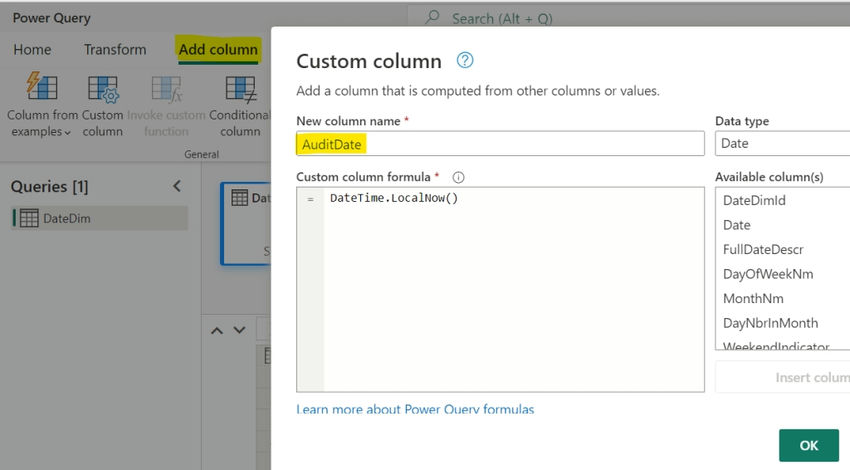
Task: Collapse the Queries pane with the chevron
Action: tap(177, 186)
